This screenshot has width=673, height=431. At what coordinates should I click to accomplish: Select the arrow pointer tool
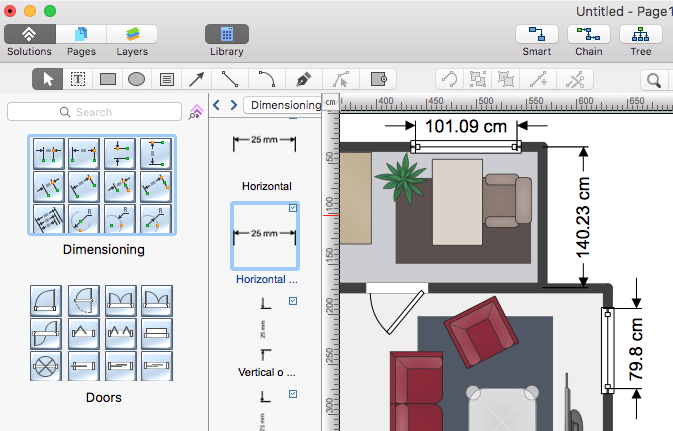(47, 79)
